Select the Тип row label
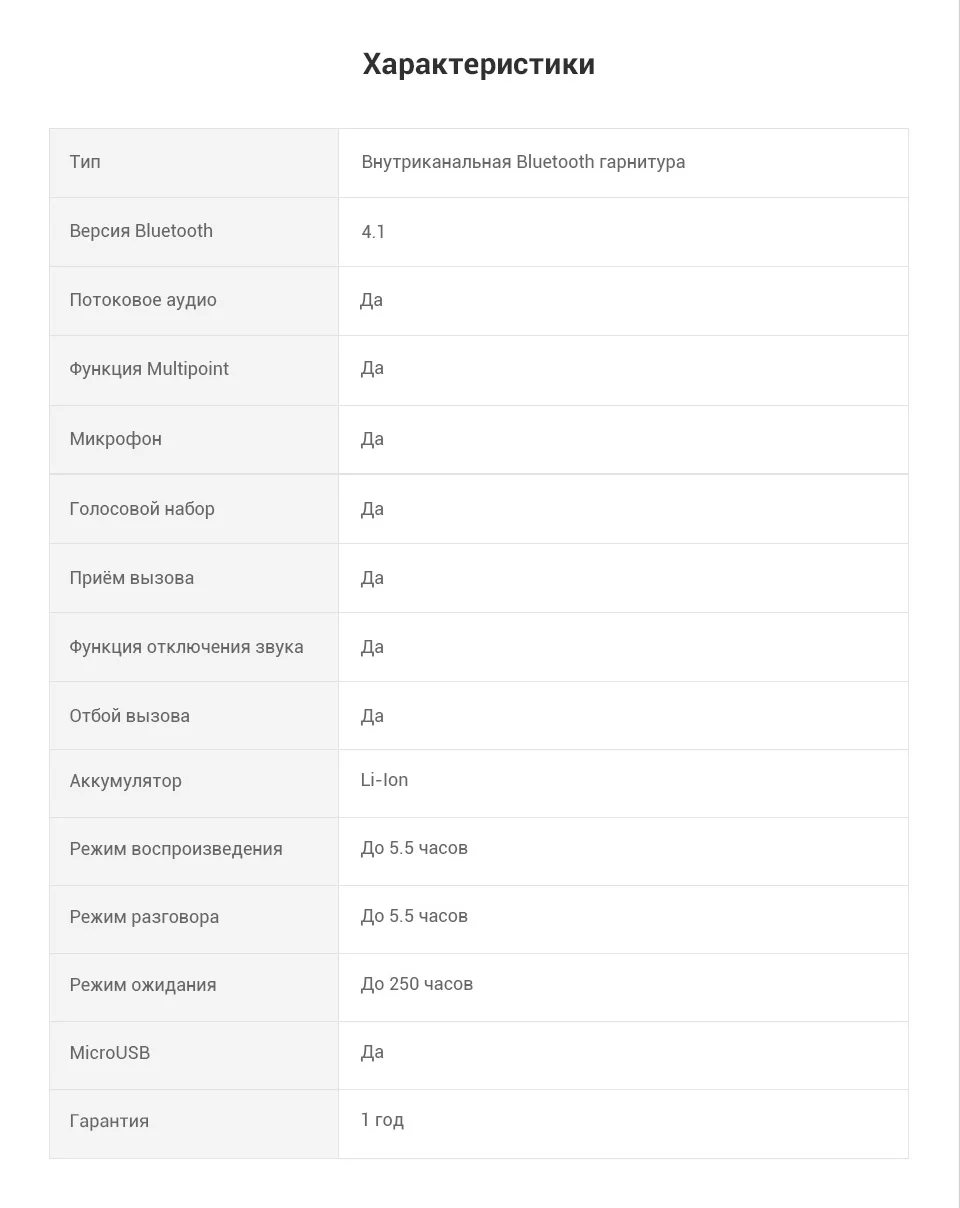Screen dimensions: 960x1208 (x=85, y=162)
